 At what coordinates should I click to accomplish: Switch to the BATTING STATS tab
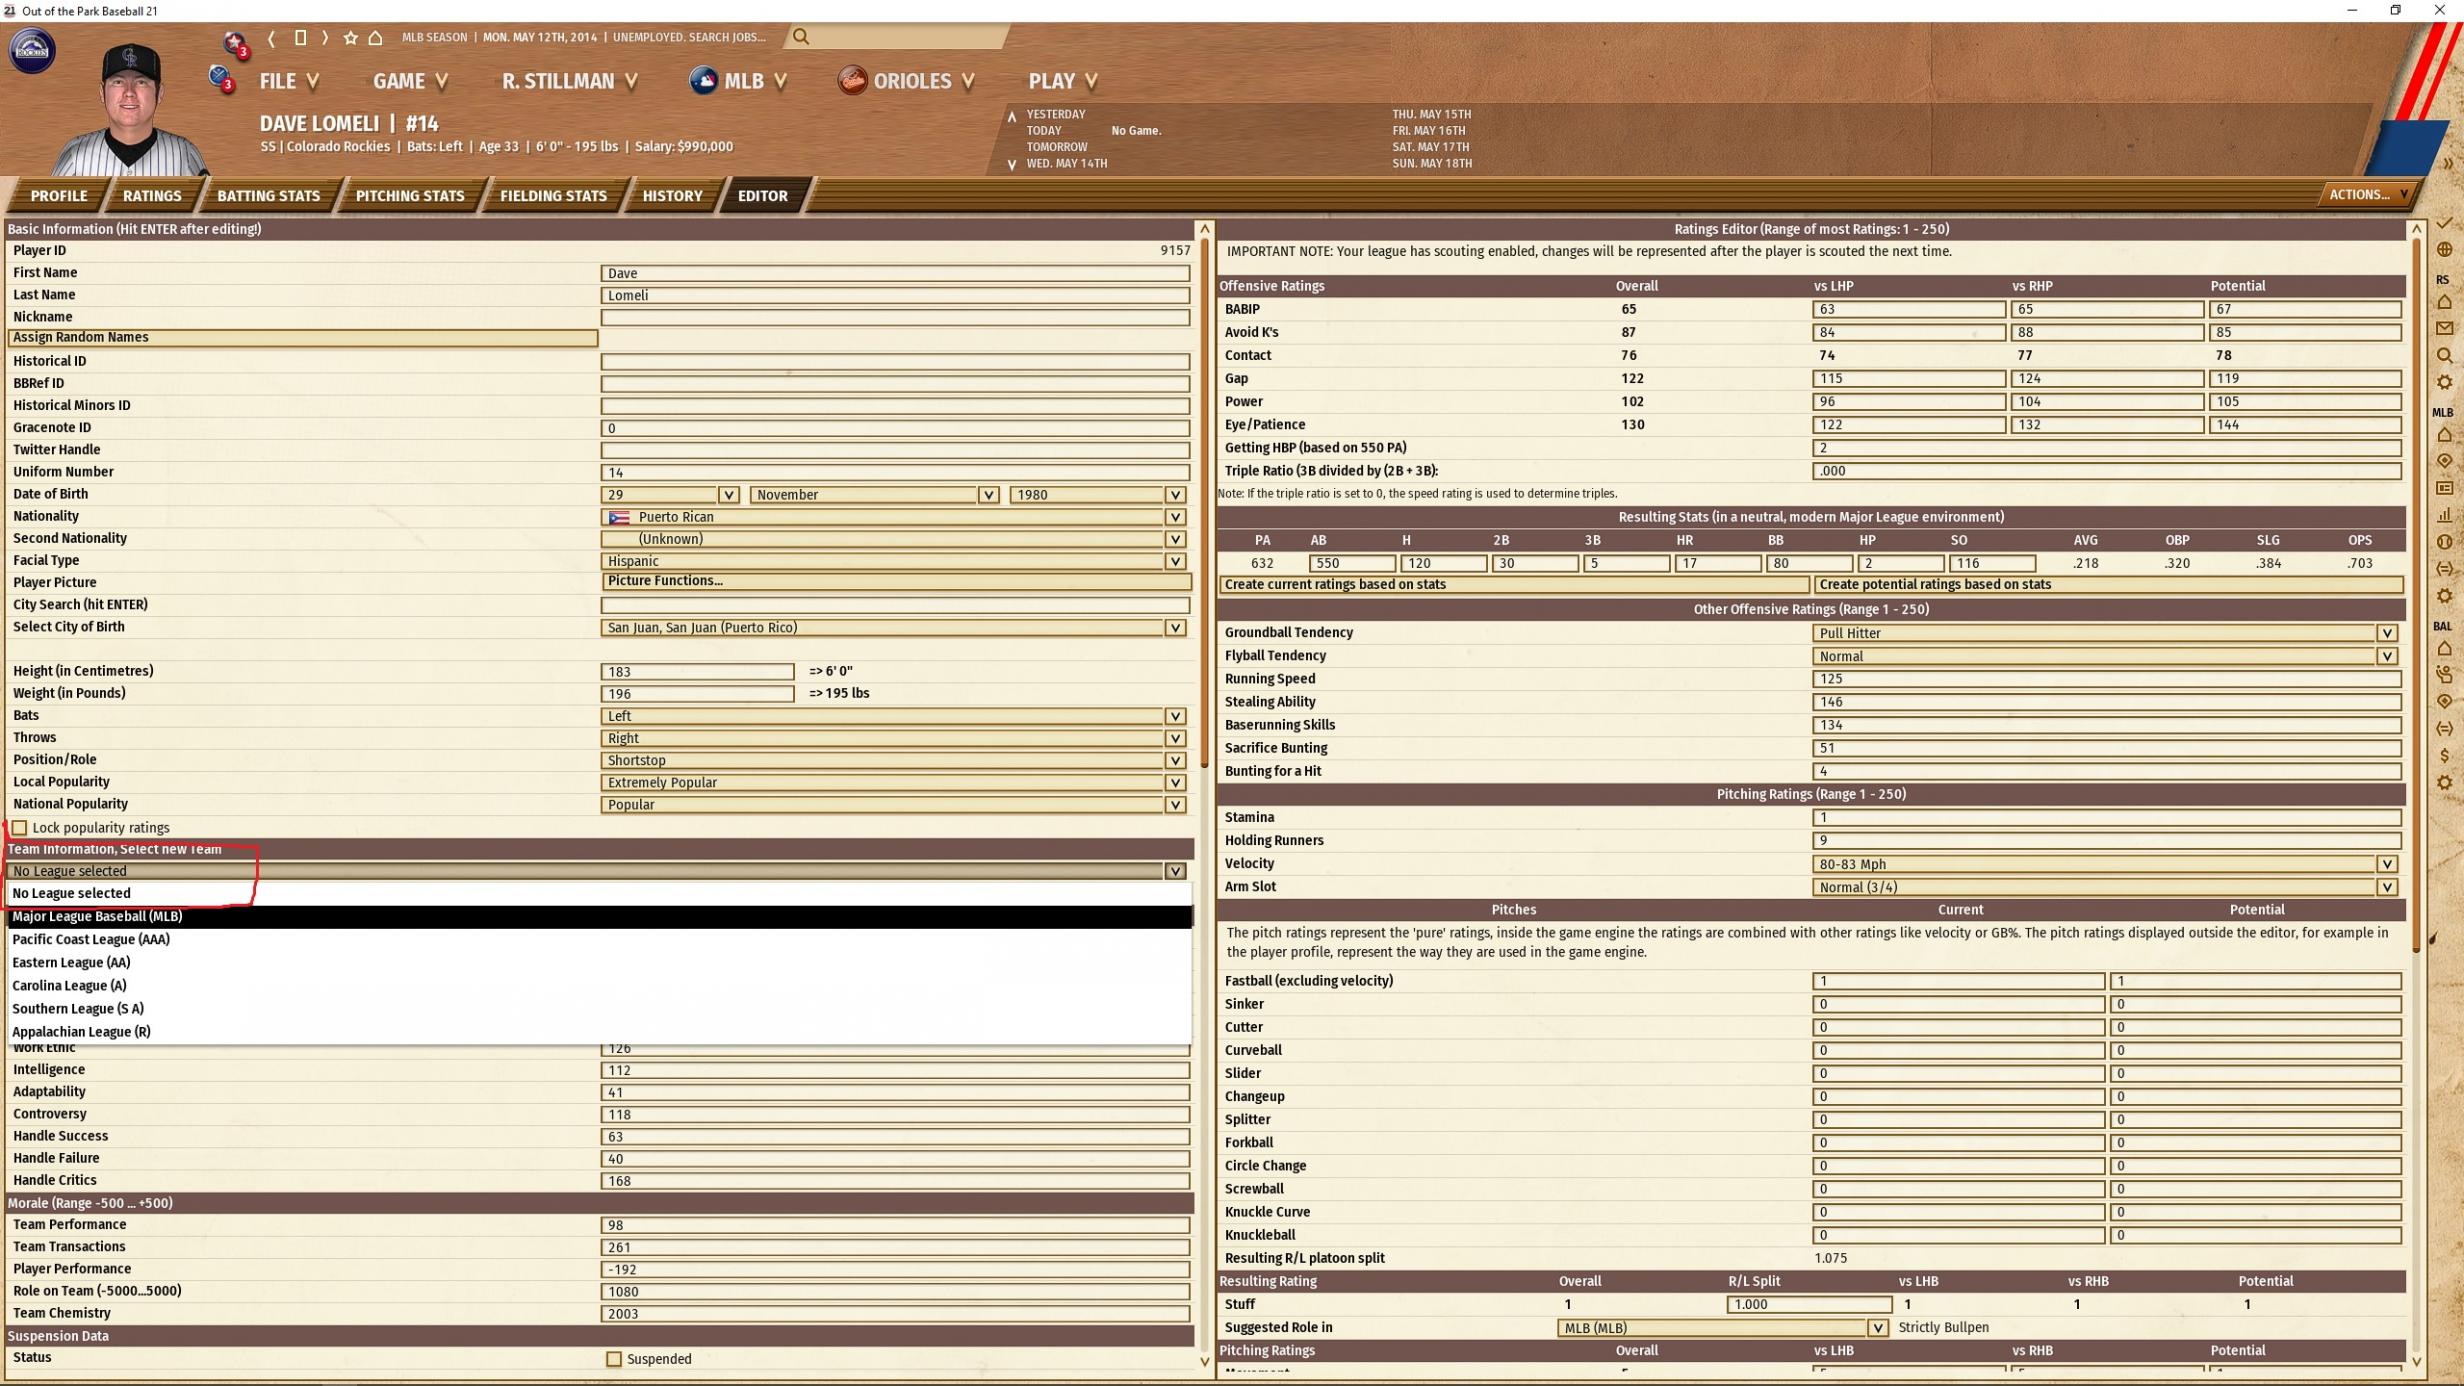(x=268, y=196)
